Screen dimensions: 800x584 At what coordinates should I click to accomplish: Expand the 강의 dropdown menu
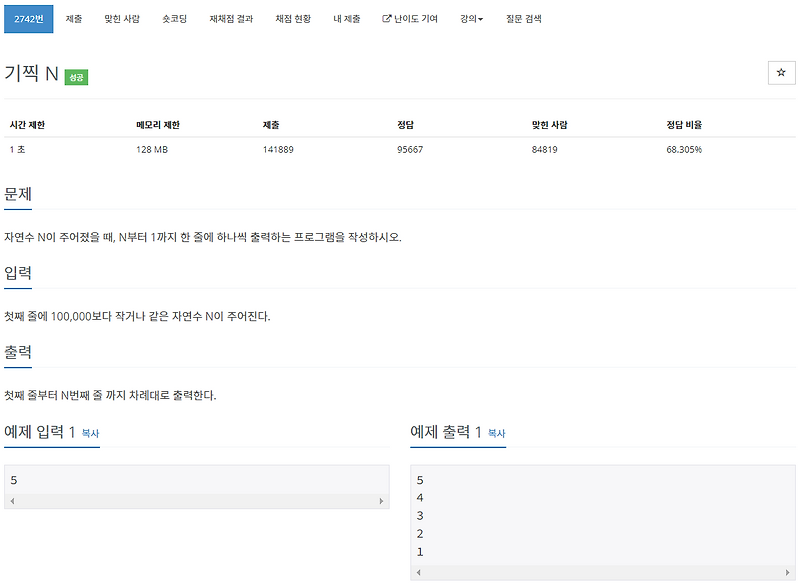tap(471, 17)
